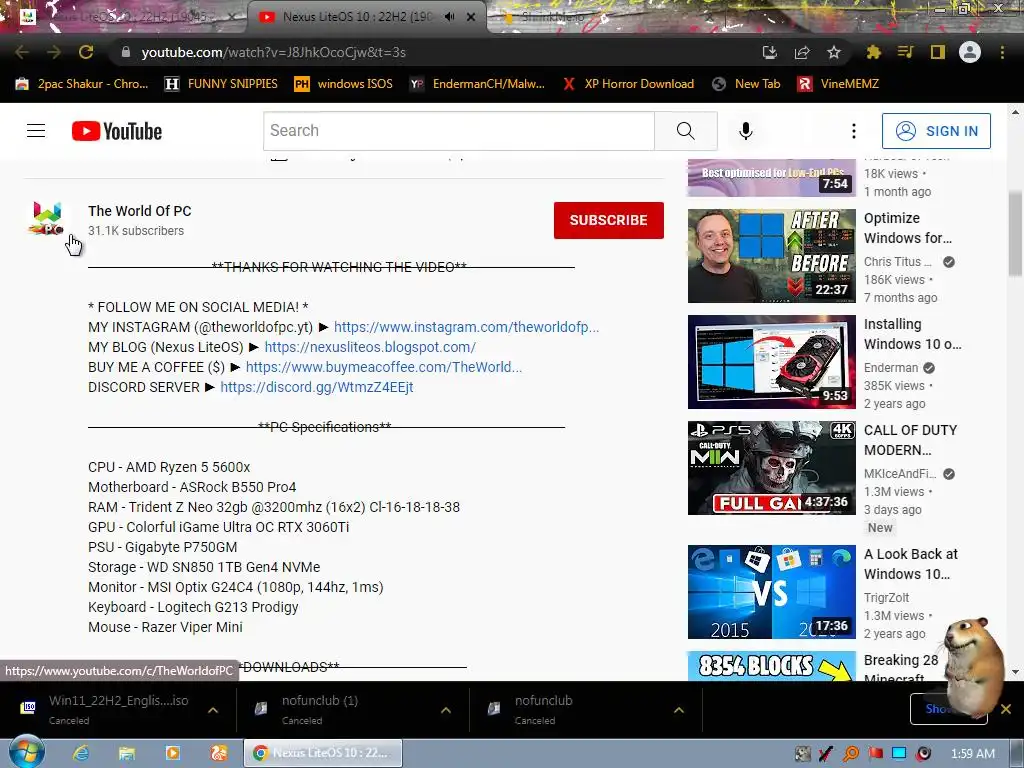Open low-end PCs video thumbnail 7:54
This screenshot has width=1024, height=768.
click(x=771, y=178)
